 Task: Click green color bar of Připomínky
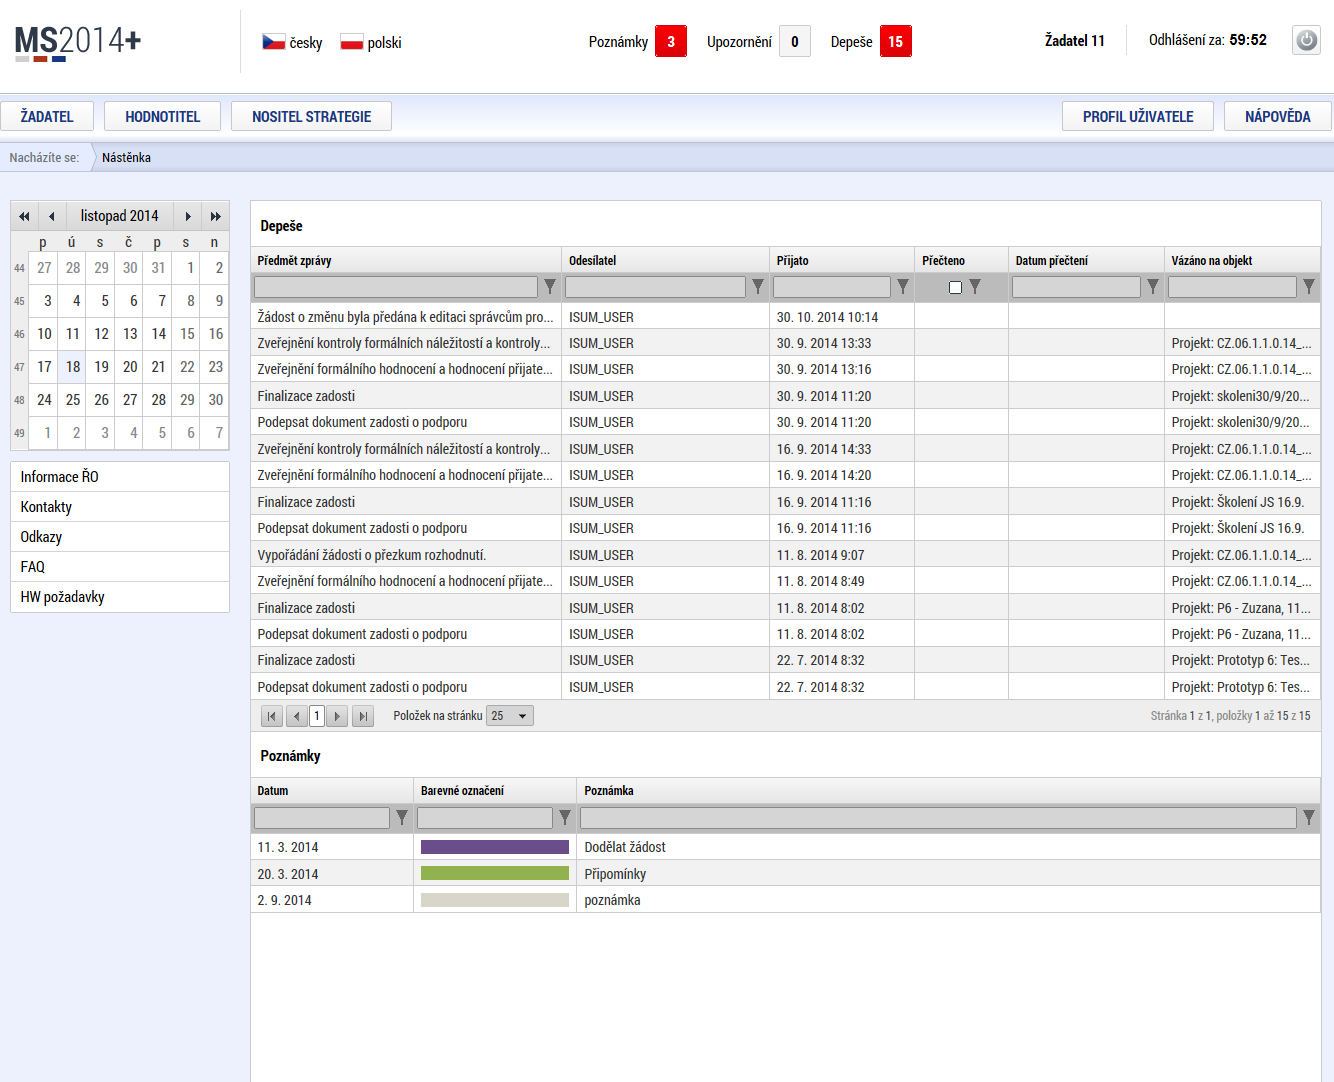(x=495, y=873)
